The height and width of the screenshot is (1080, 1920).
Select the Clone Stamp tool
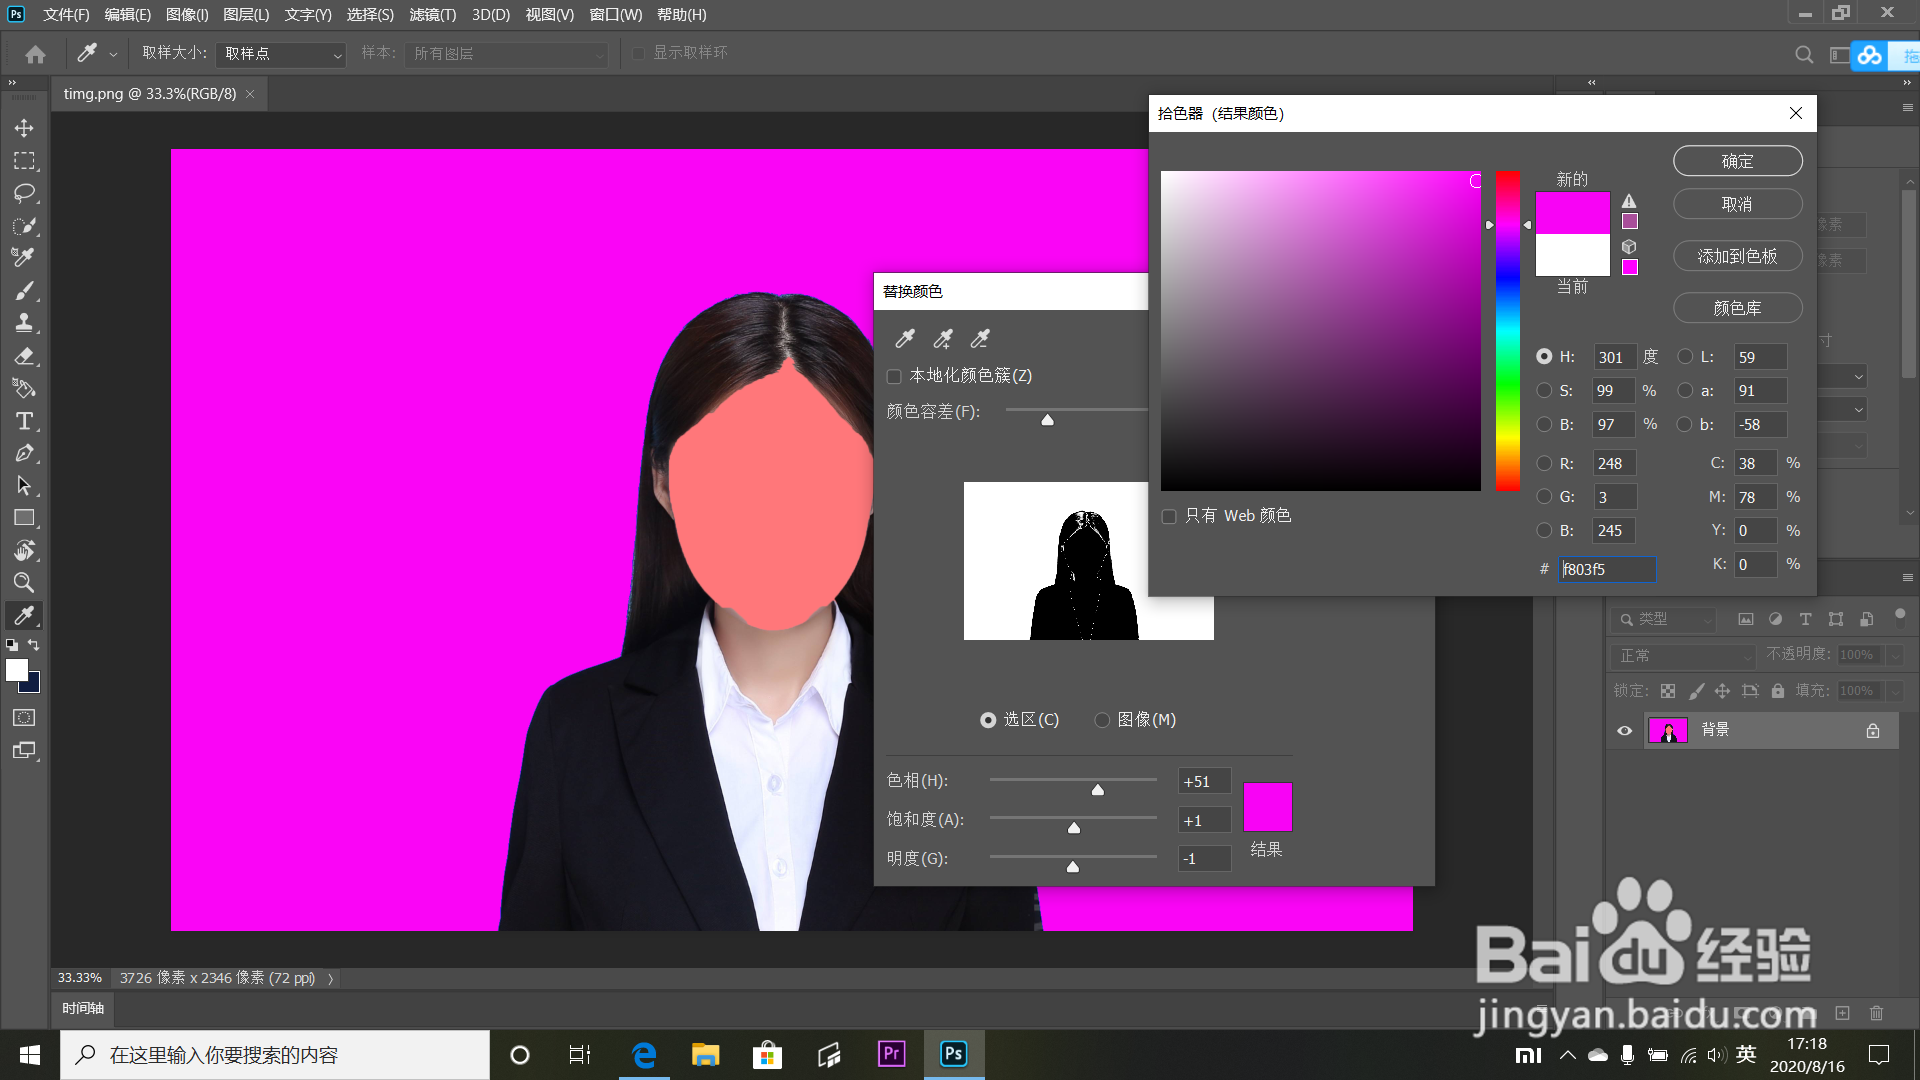[24, 323]
